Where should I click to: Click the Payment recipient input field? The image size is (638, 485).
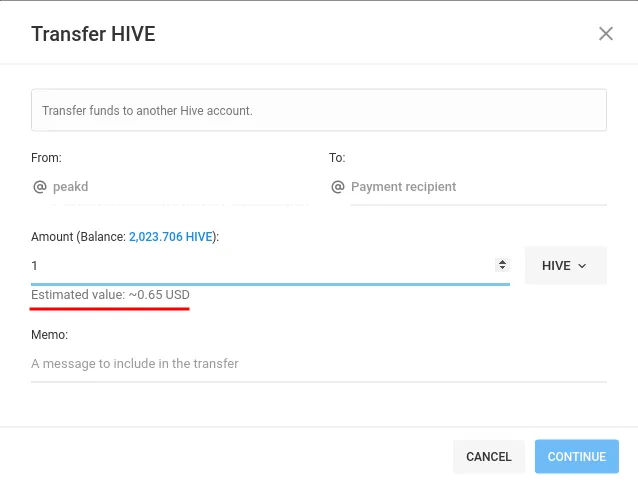pyautogui.click(x=478, y=187)
